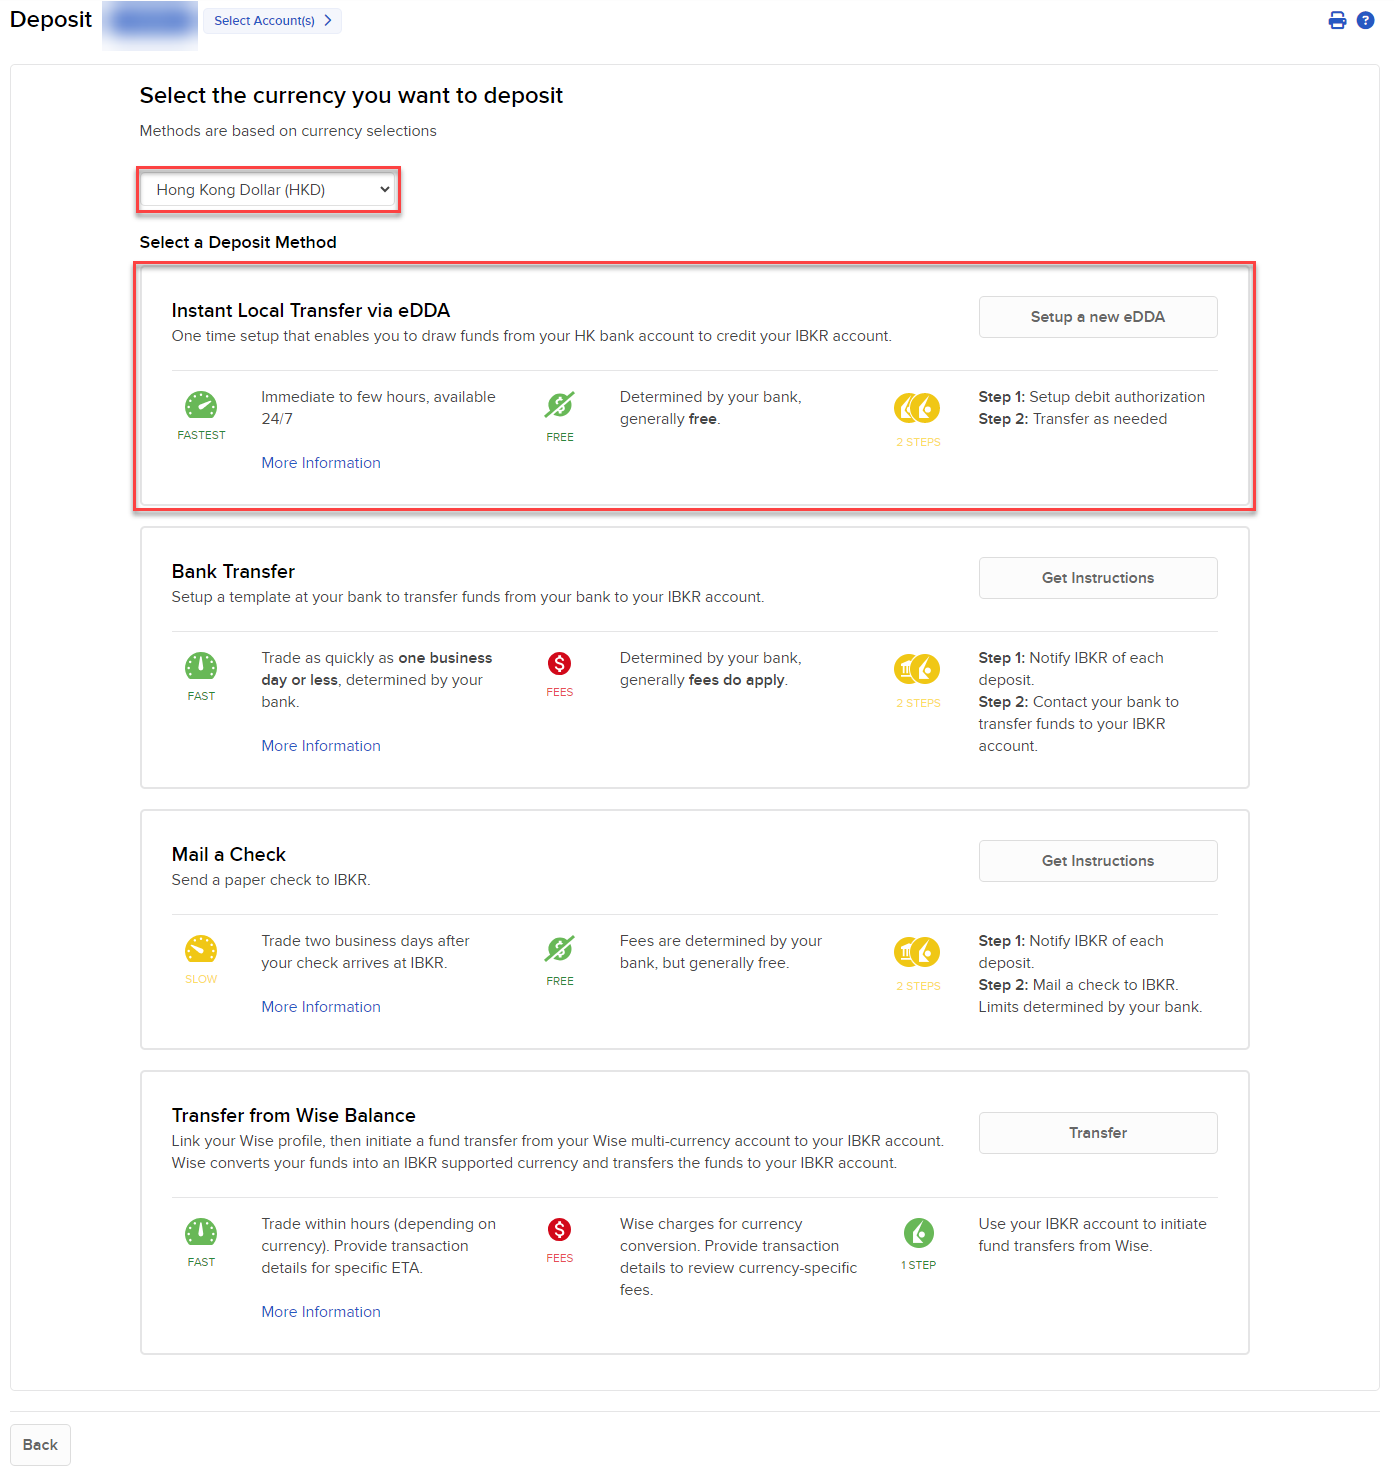Click the print icon at top right
Image resolution: width=1394 pixels, height=1468 pixels.
(1337, 19)
